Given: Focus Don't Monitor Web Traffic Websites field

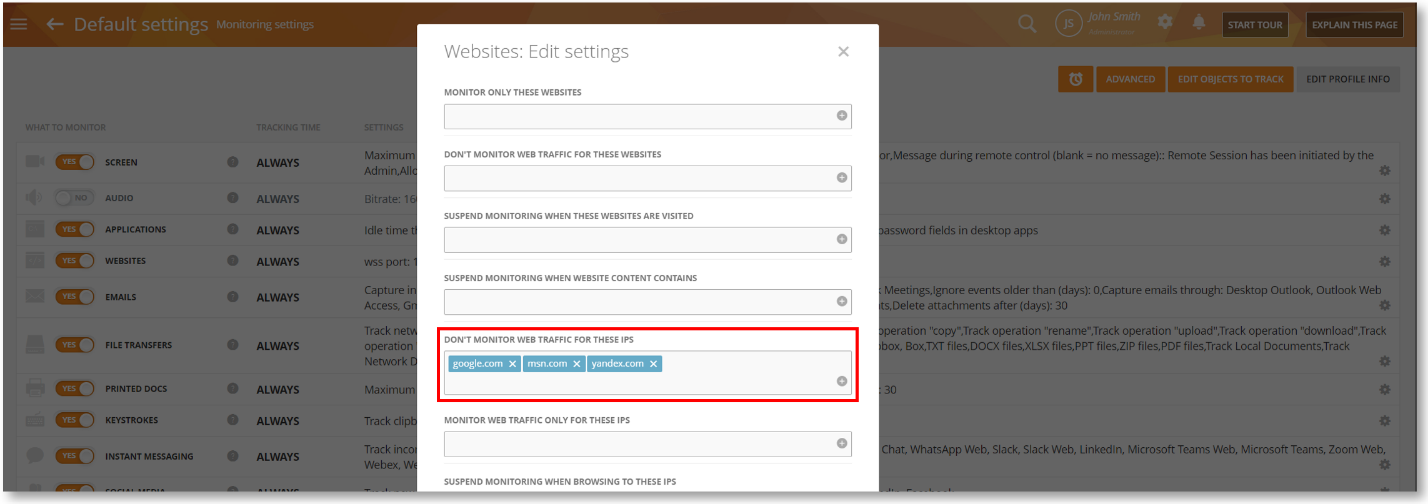Looking at the screenshot, I should tap(648, 178).
